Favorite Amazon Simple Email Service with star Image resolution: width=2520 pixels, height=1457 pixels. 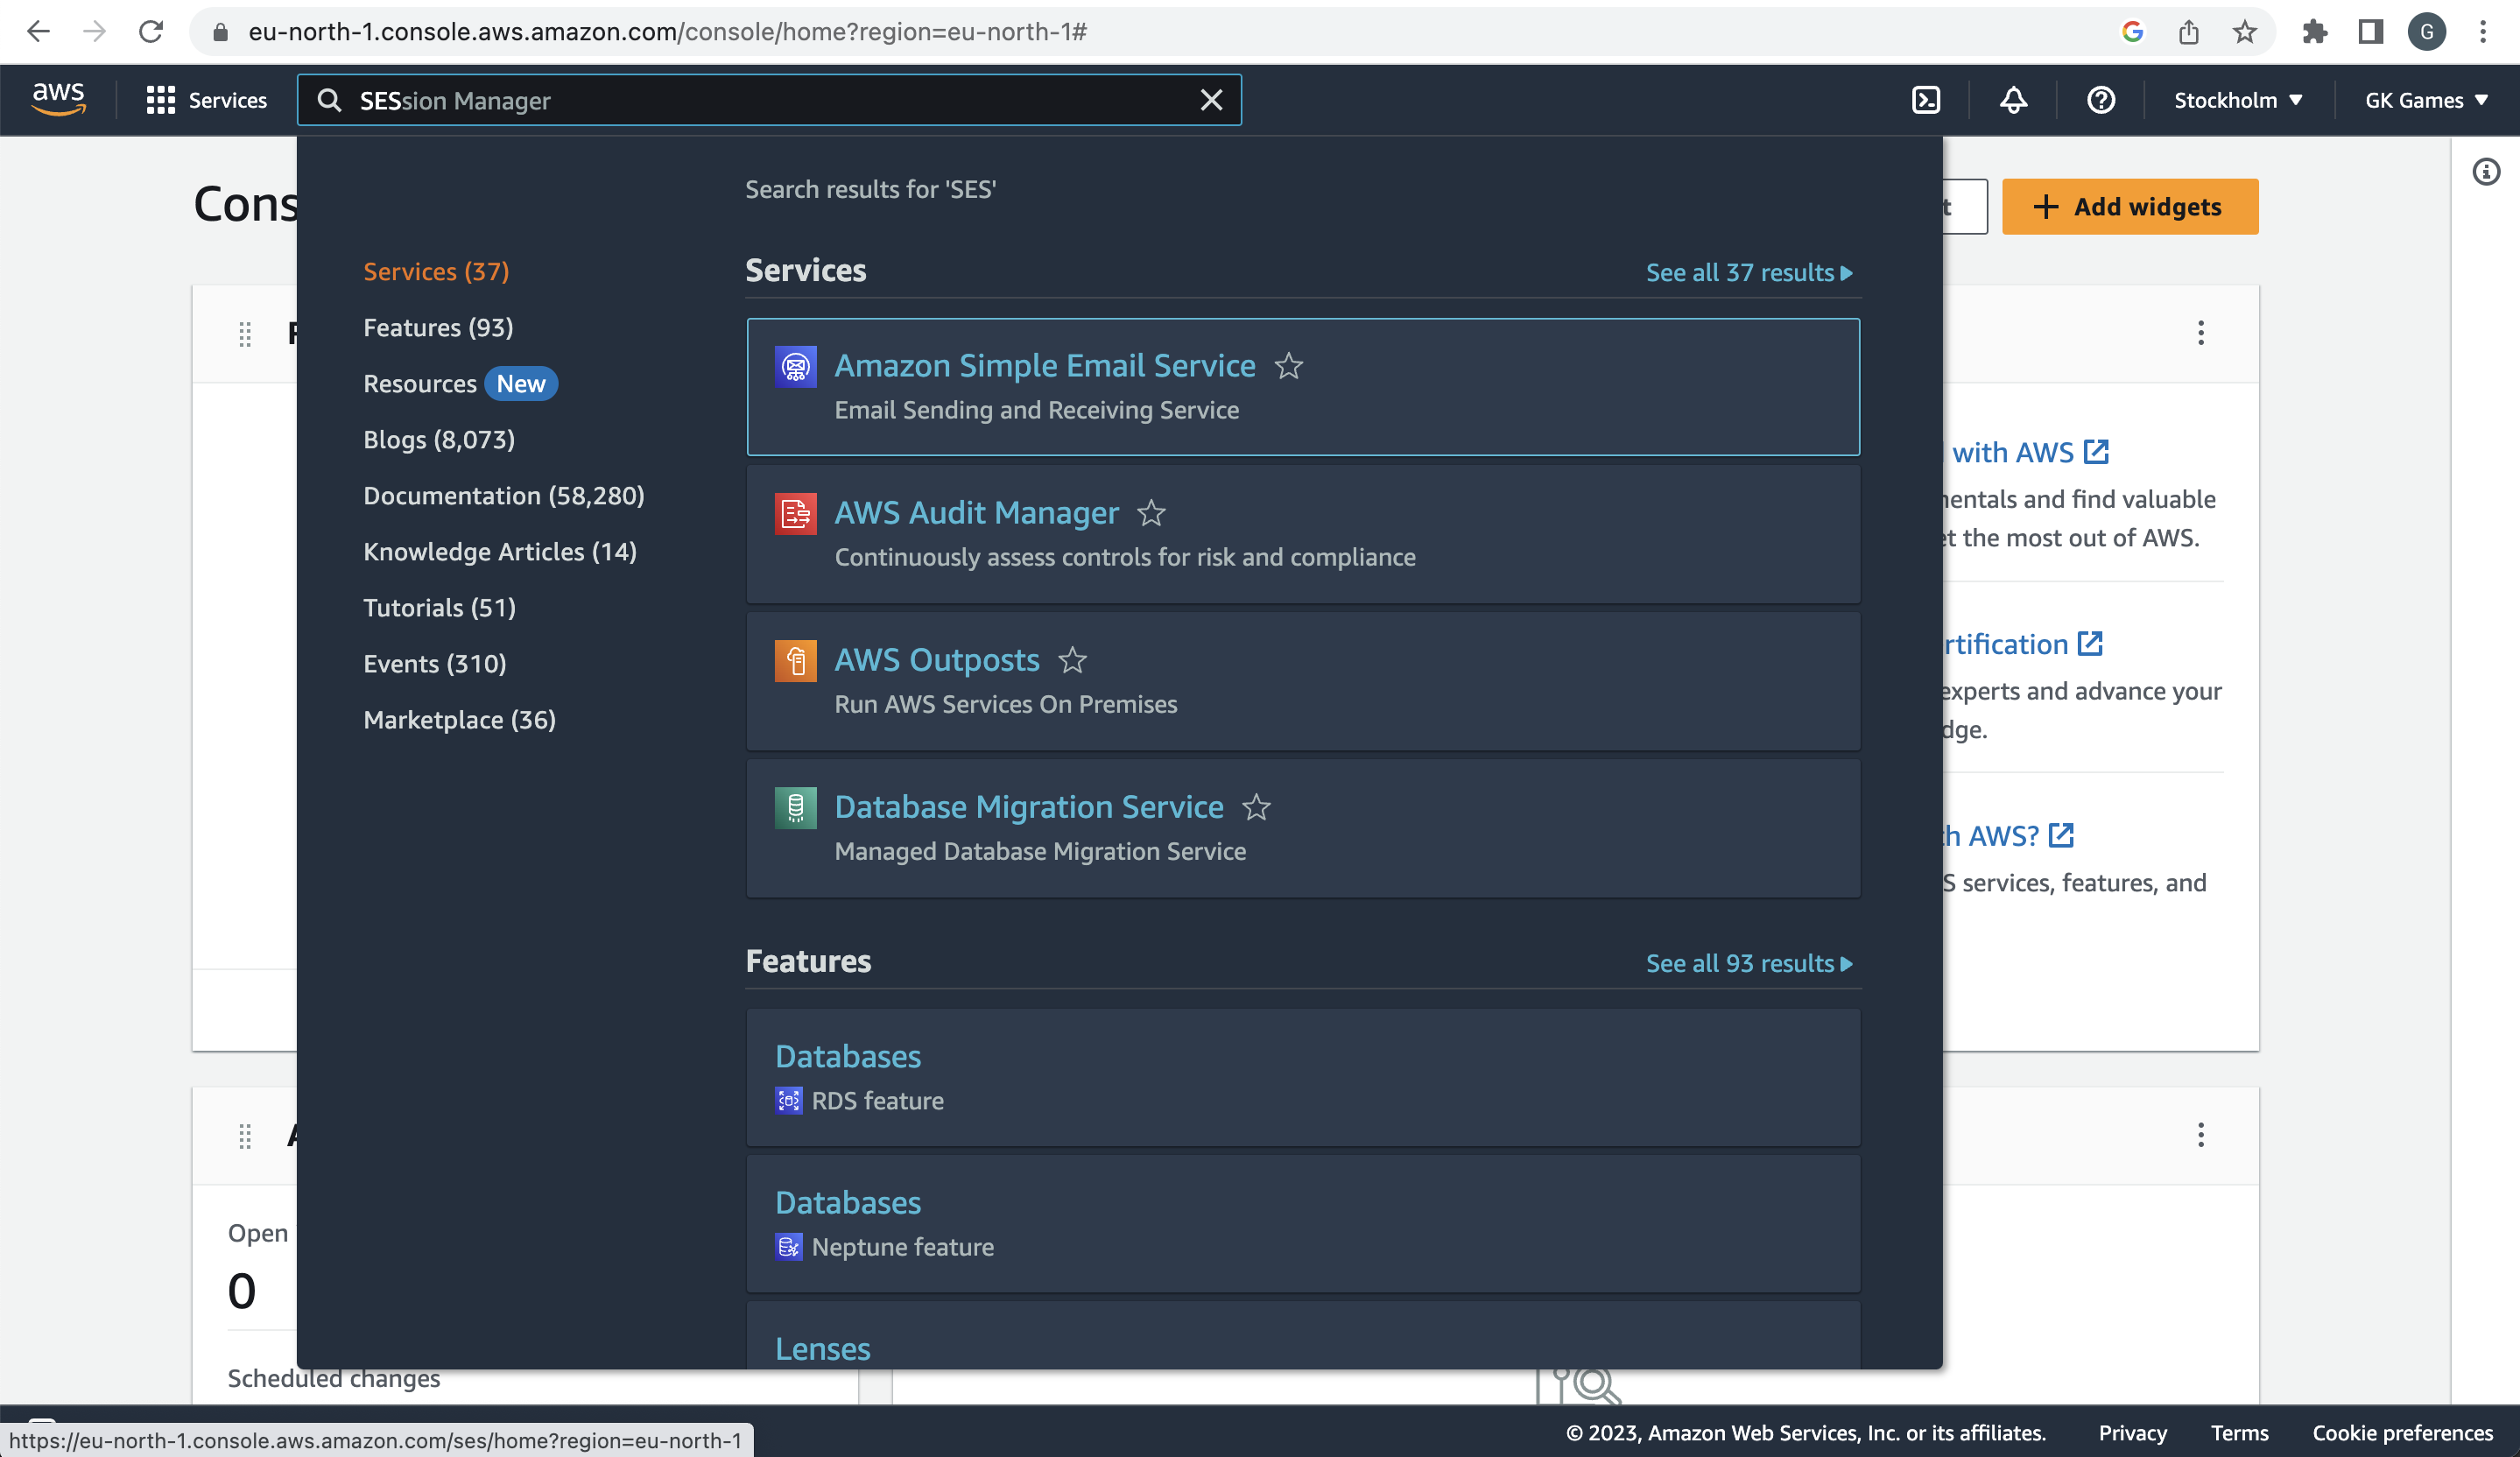tap(1288, 366)
